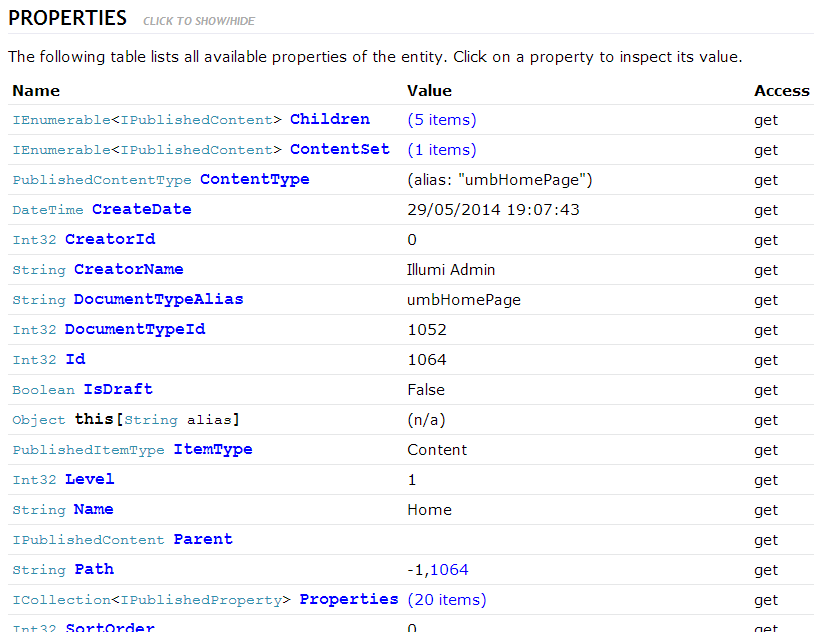Inspect the CreateDate property
The image size is (822, 632).
[x=142, y=209]
